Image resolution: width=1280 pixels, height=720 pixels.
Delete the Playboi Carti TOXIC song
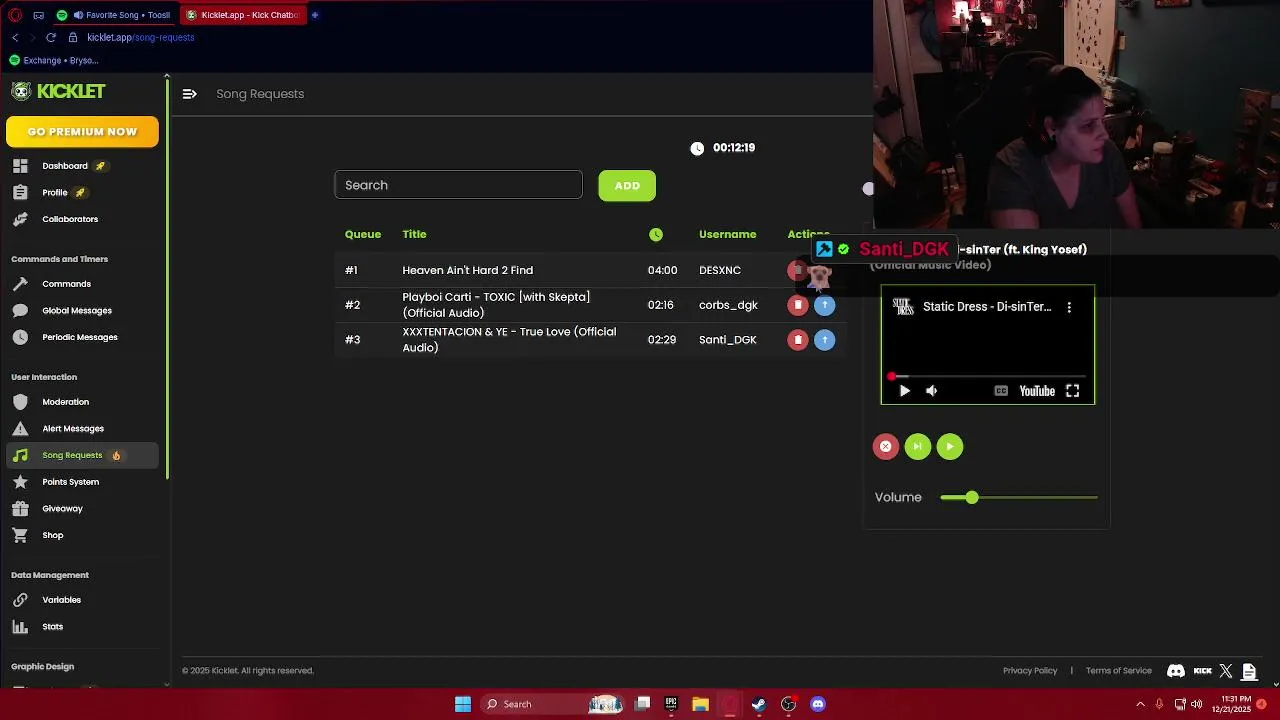point(798,305)
